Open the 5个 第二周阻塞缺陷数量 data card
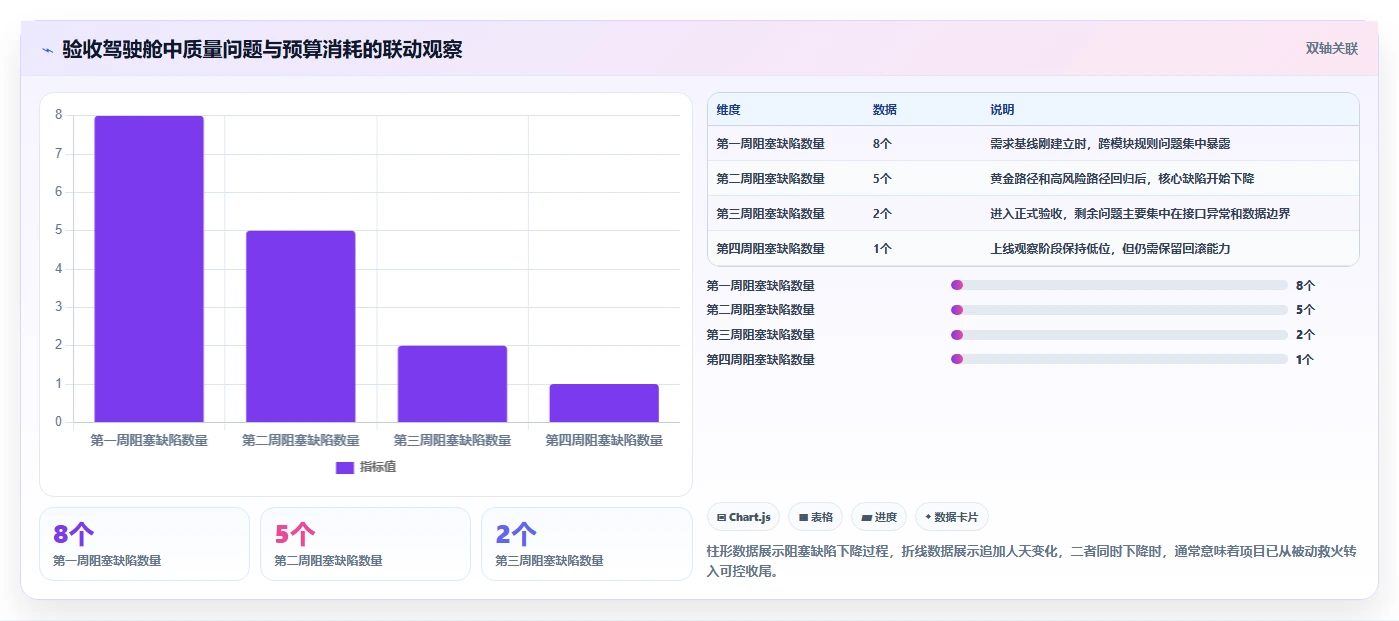The image size is (1399, 621). tap(365, 544)
